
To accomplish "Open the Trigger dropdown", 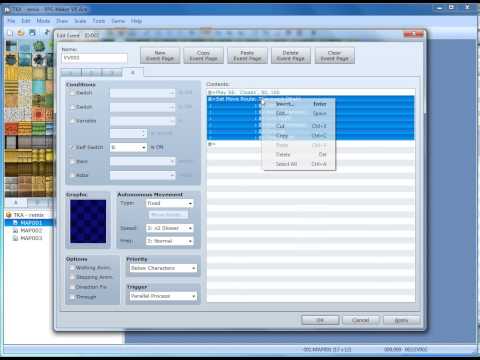I will (163, 296).
